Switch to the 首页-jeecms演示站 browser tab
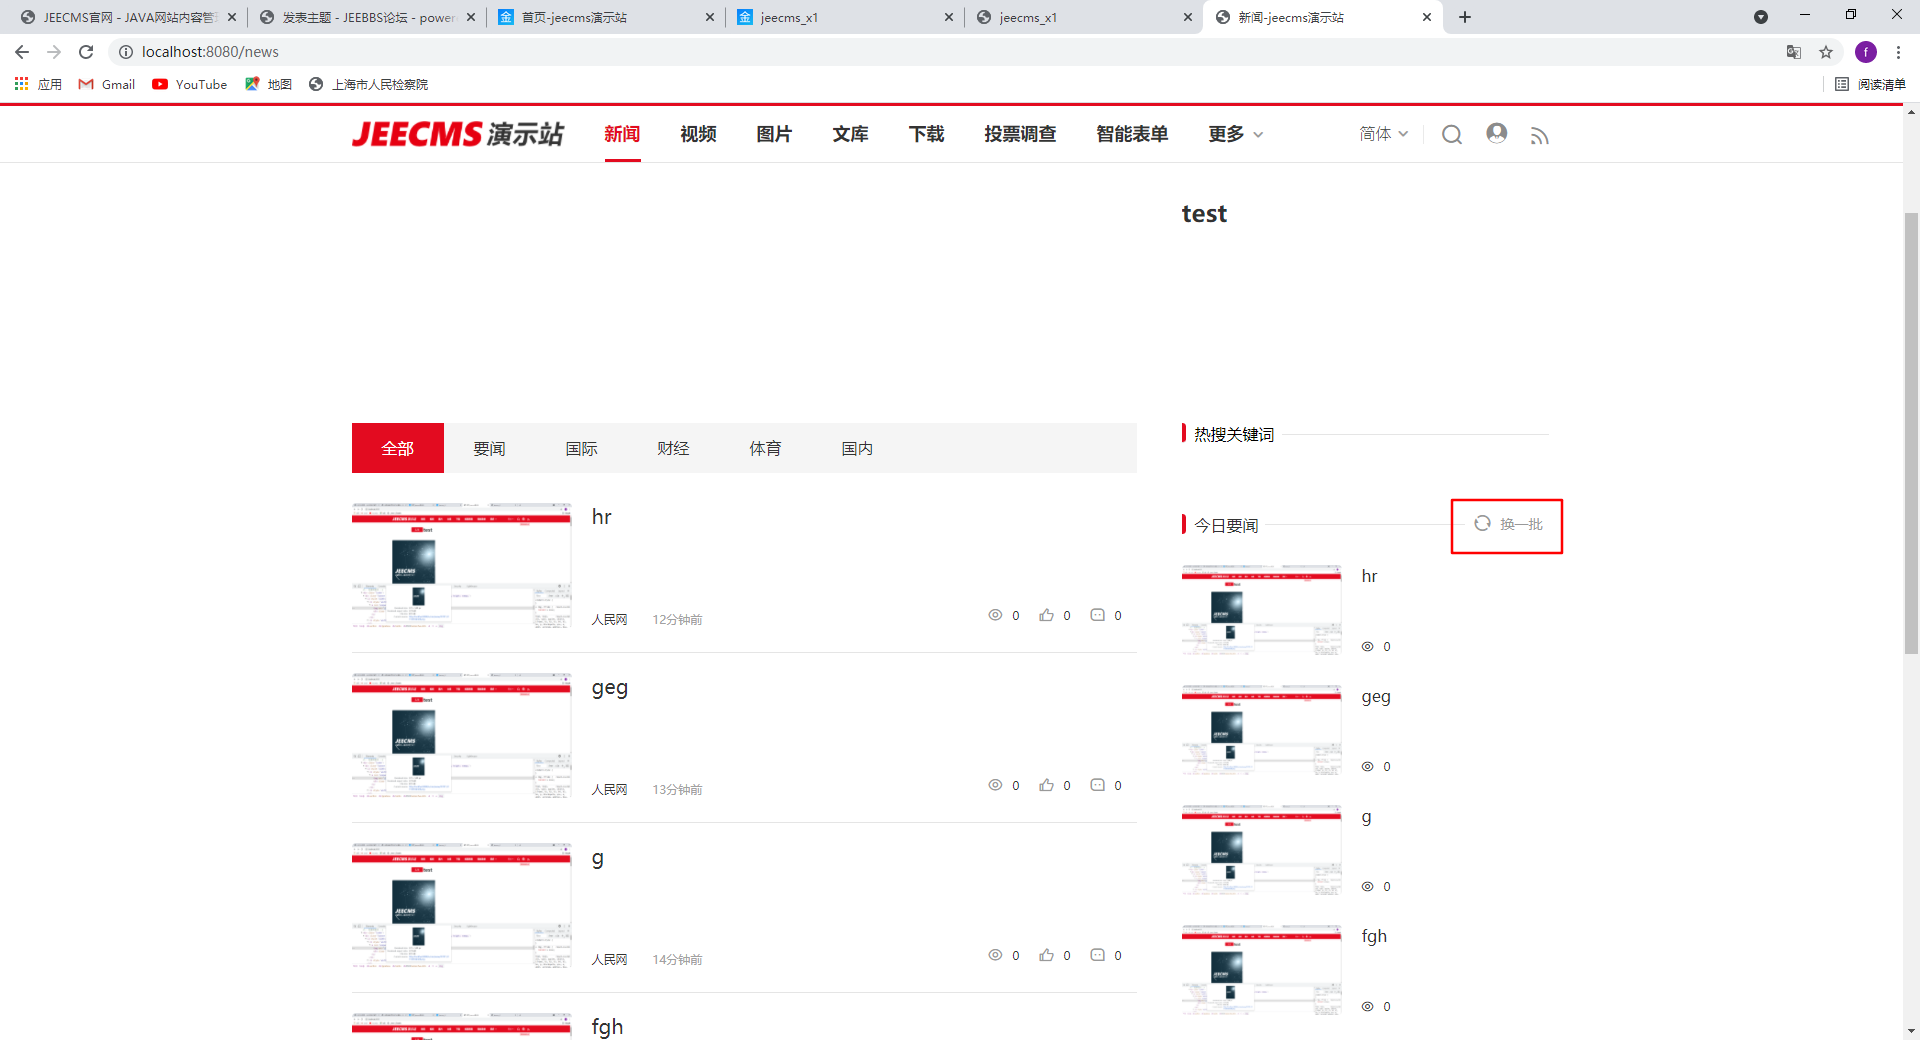This screenshot has width=1920, height=1040. click(606, 17)
